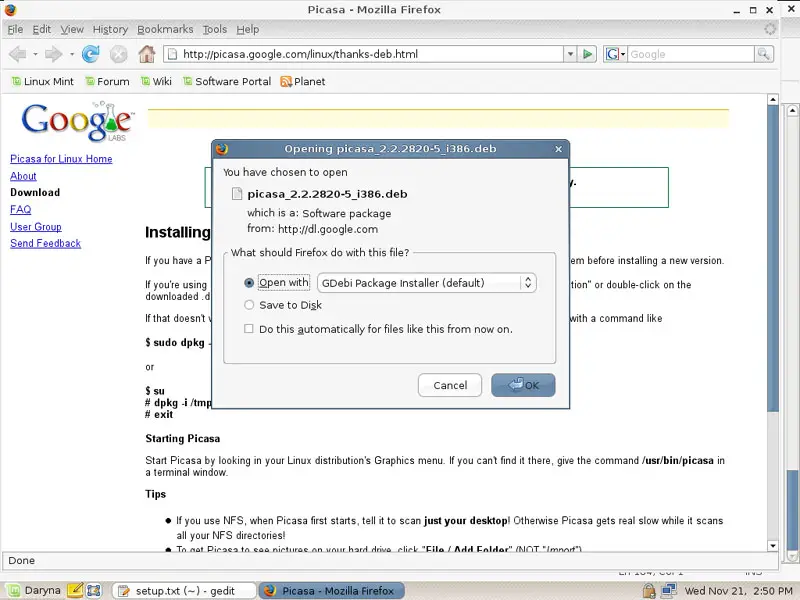Image resolution: width=800 pixels, height=600 pixels.
Task: Cancel the file download dialog
Action: pyautogui.click(x=450, y=385)
